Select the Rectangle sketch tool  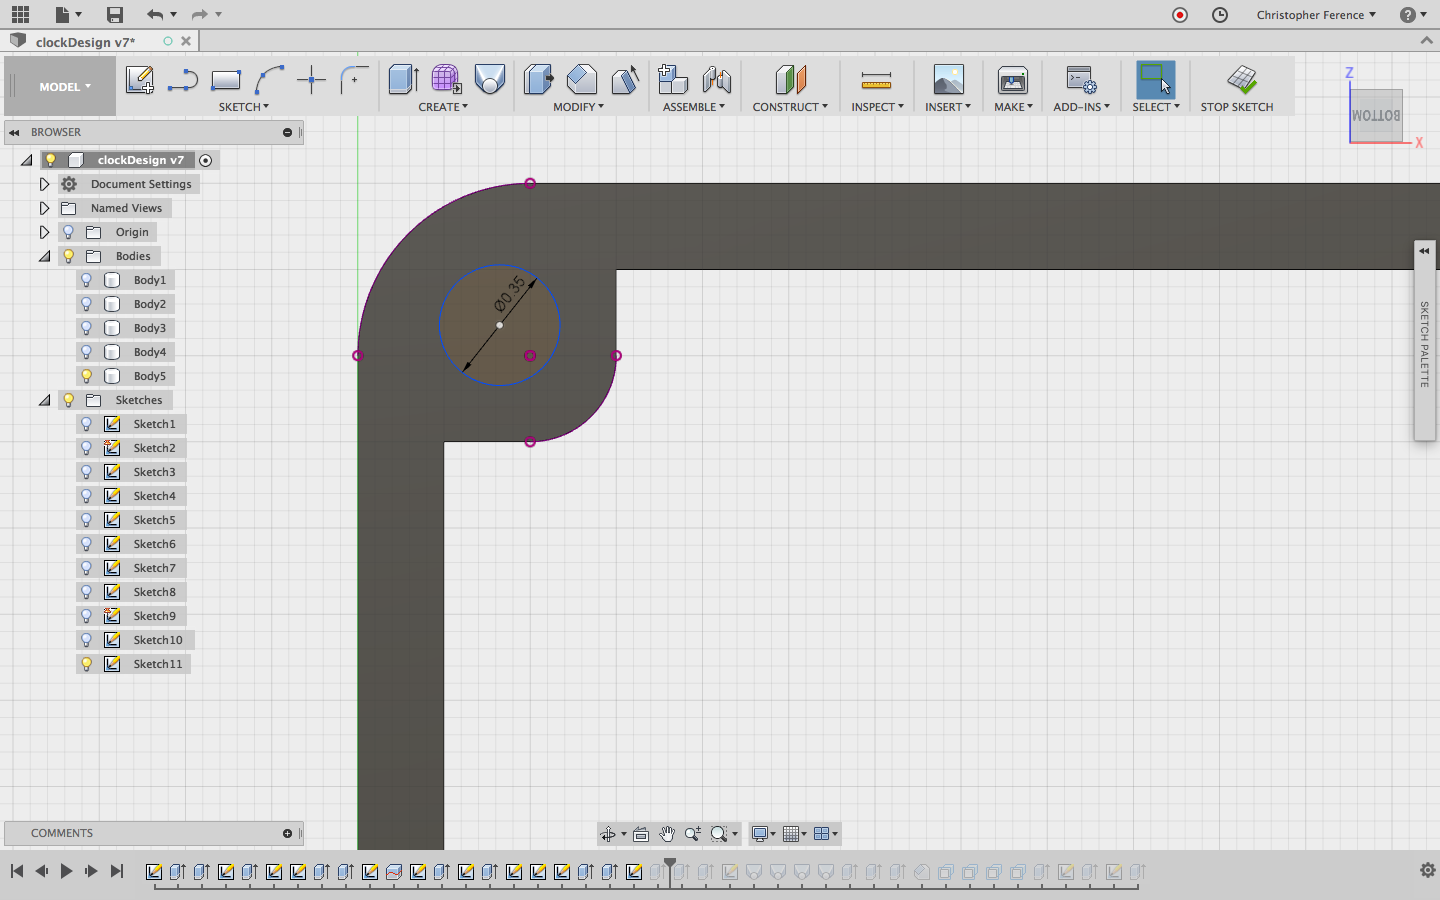[x=226, y=80]
